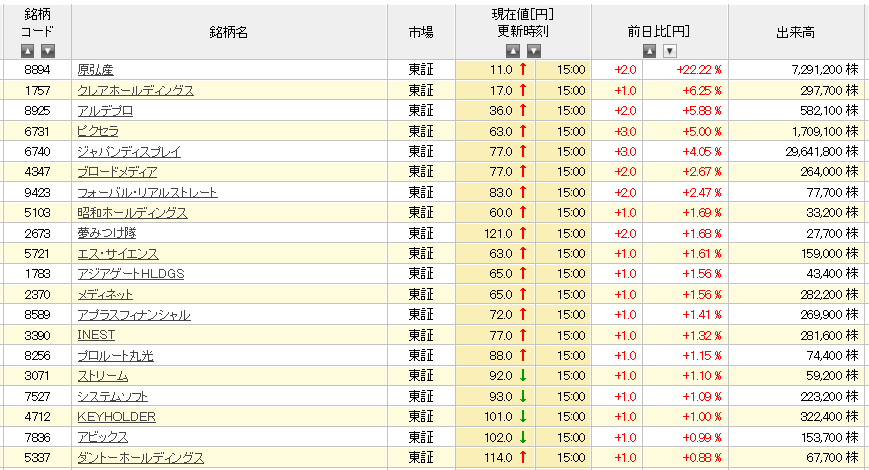Click volume 27,700 株
The width and height of the screenshot is (869, 470).
click(x=832, y=233)
